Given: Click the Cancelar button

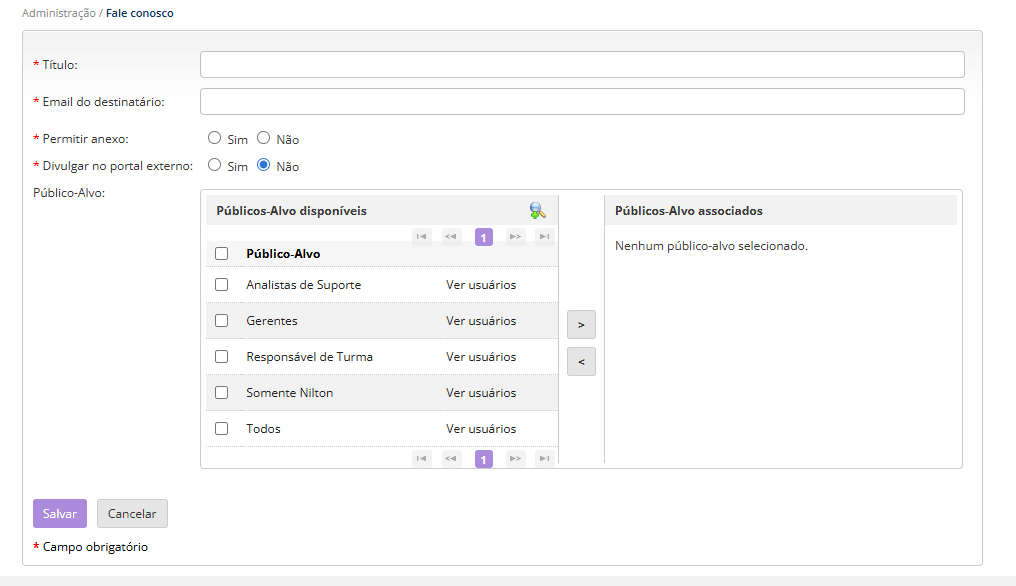Looking at the screenshot, I should (132, 514).
